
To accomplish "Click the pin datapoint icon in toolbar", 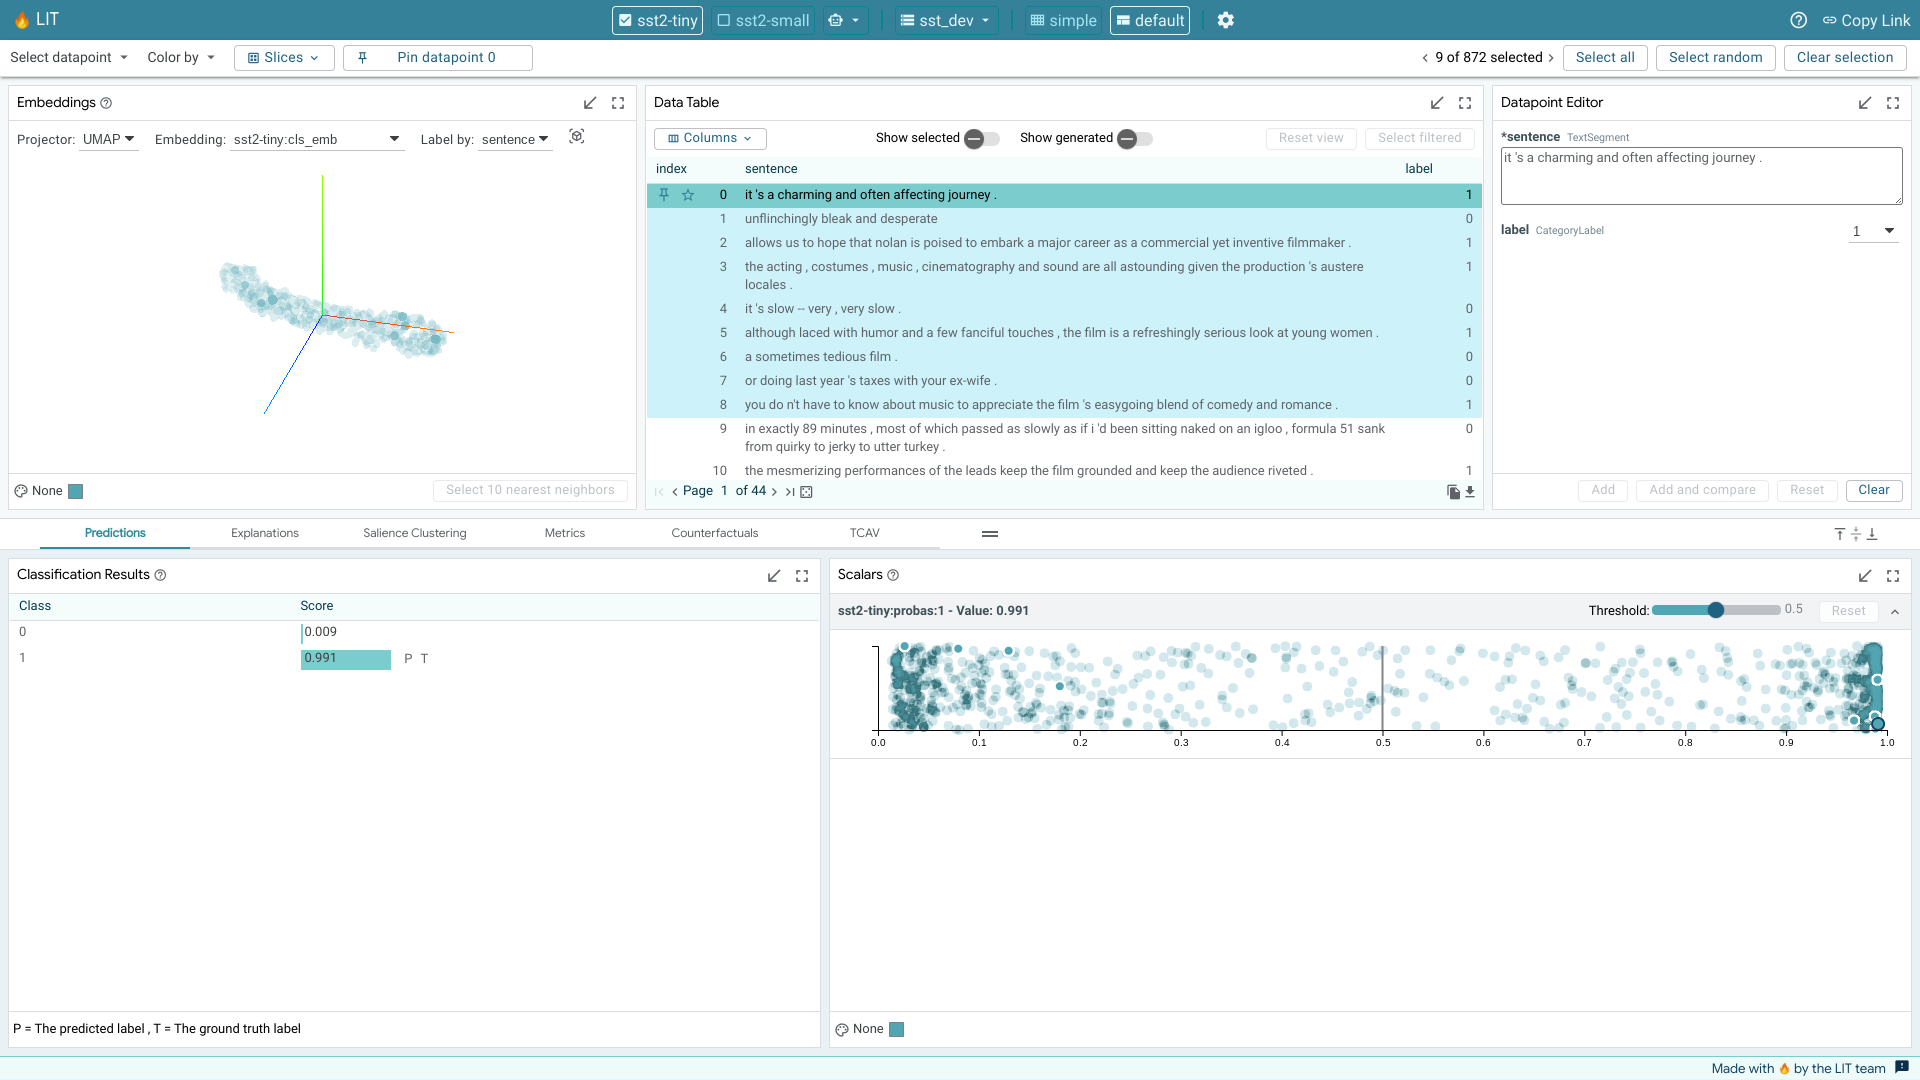I will (364, 57).
